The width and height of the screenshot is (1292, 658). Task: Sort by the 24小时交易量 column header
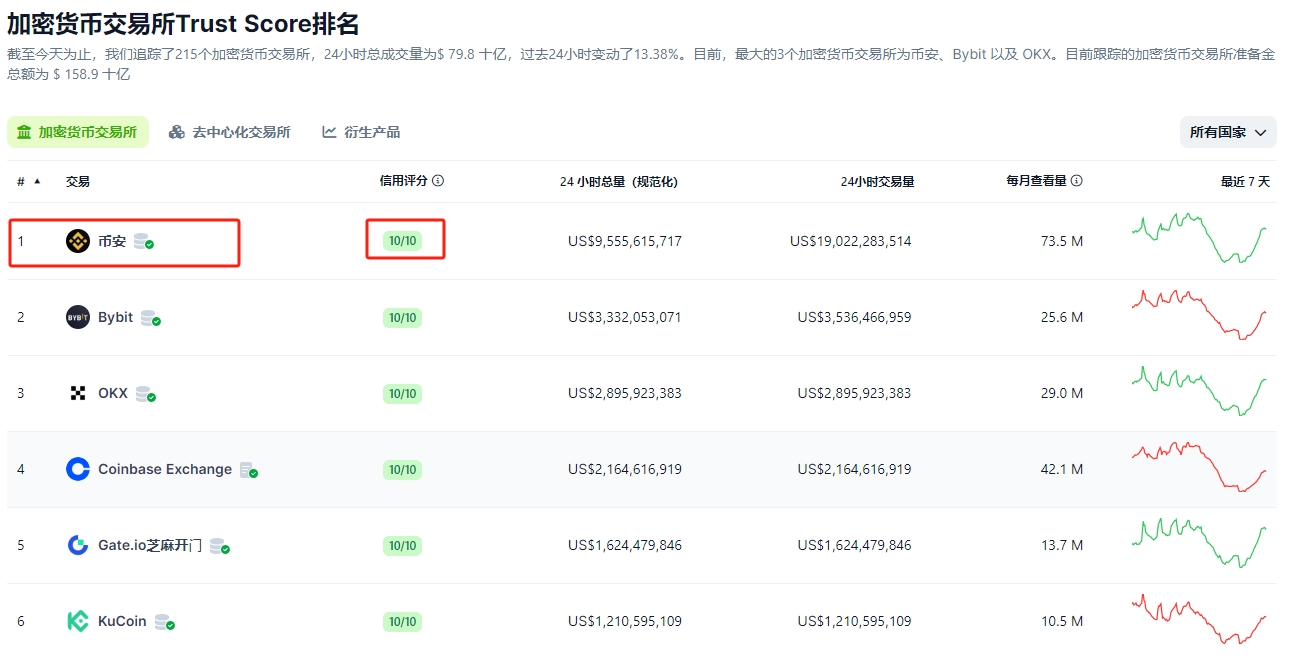(x=877, y=181)
